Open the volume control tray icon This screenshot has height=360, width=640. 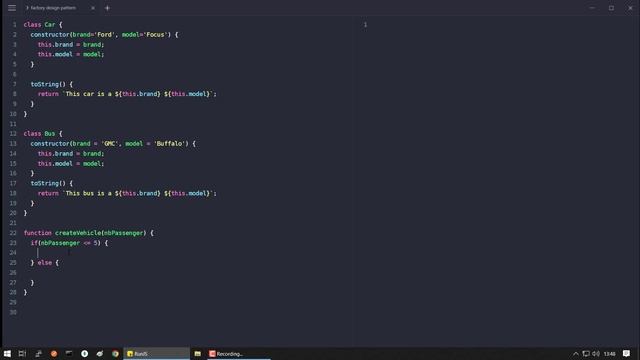pos(596,353)
